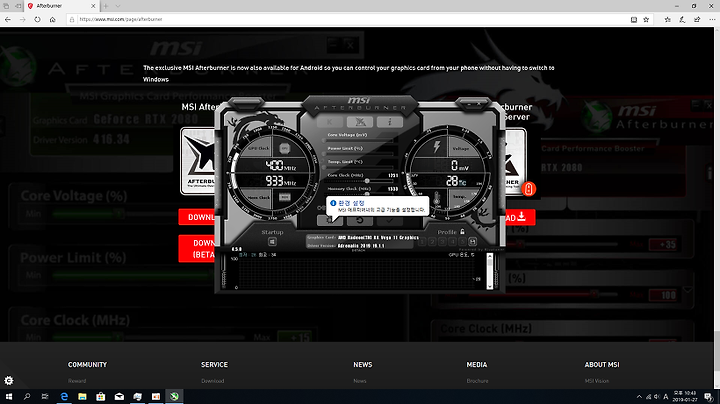Click the Download link under SERVICE
Image resolution: width=720 pixels, height=404 pixels.
point(213,381)
